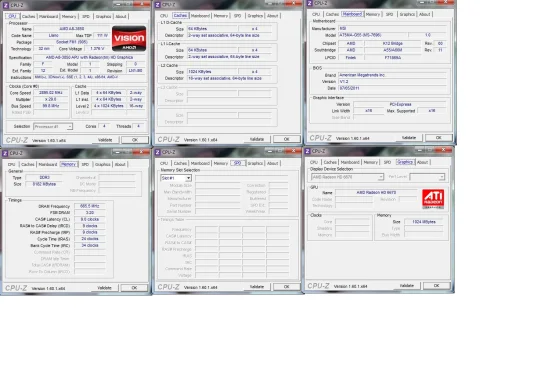559x384 pixels.
Task: Select Graphics tab in the Mainboard-tab window
Action: pos(407,14)
